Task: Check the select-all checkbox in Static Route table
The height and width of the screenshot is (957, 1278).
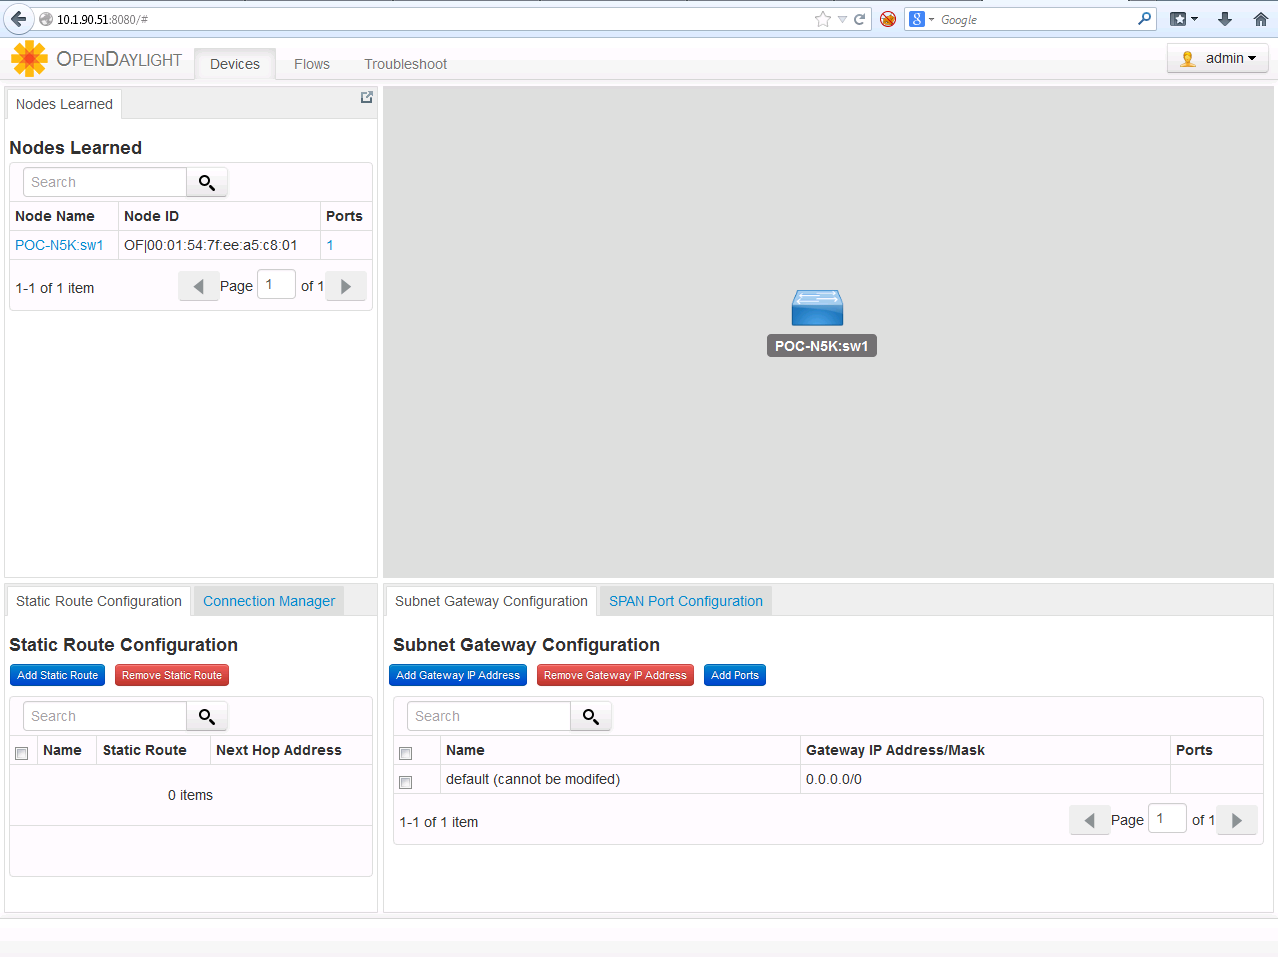Action: pyautogui.click(x=21, y=752)
